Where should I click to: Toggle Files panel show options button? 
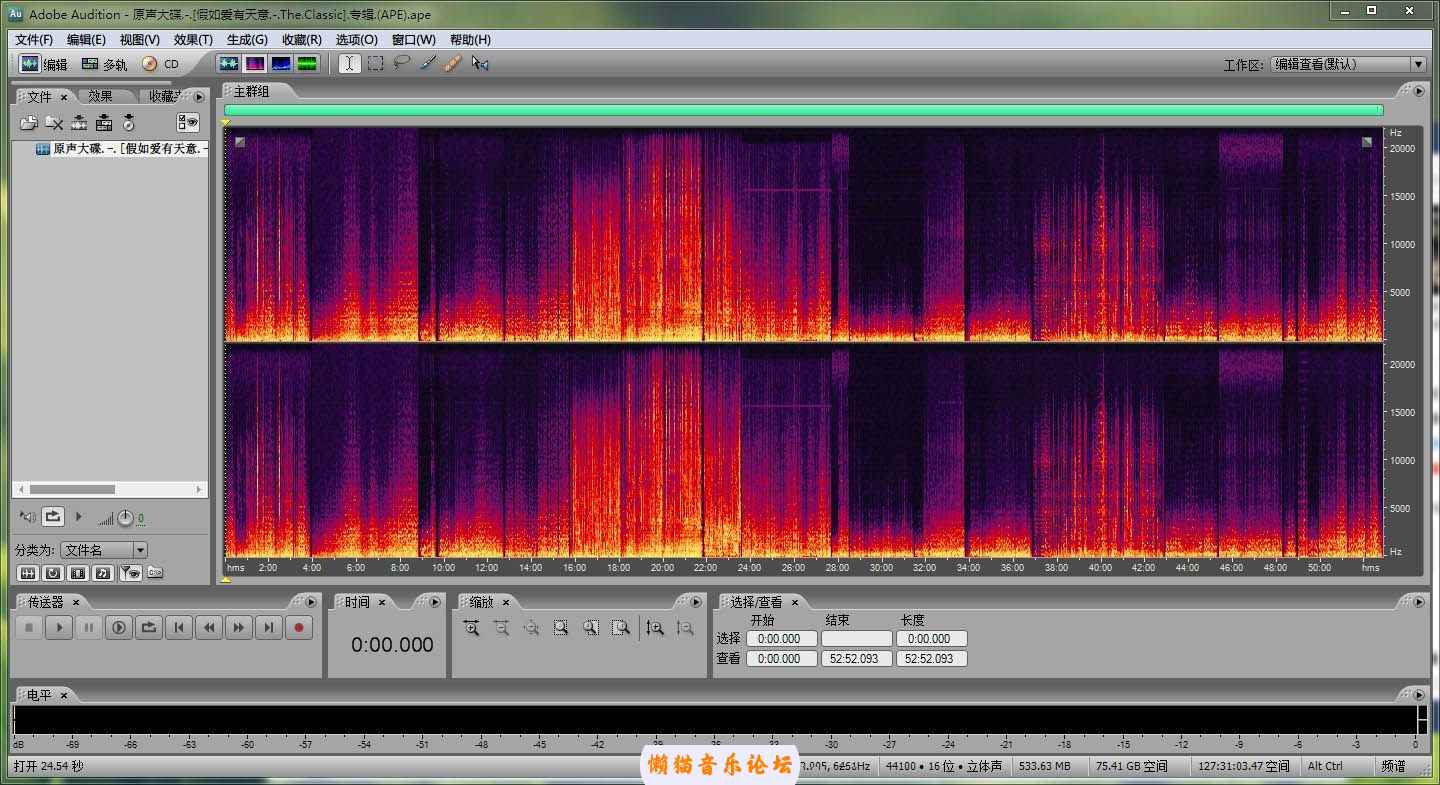(x=188, y=123)
